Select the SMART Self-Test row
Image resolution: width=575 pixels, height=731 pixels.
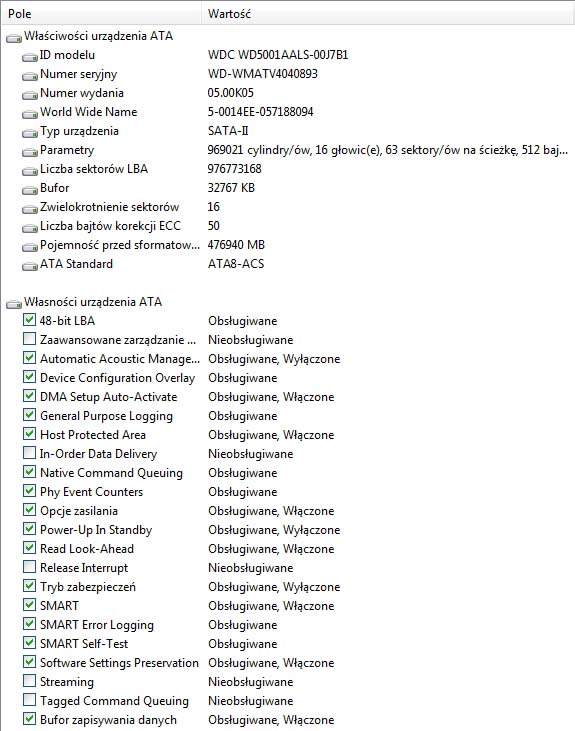[x=287, y=644]
